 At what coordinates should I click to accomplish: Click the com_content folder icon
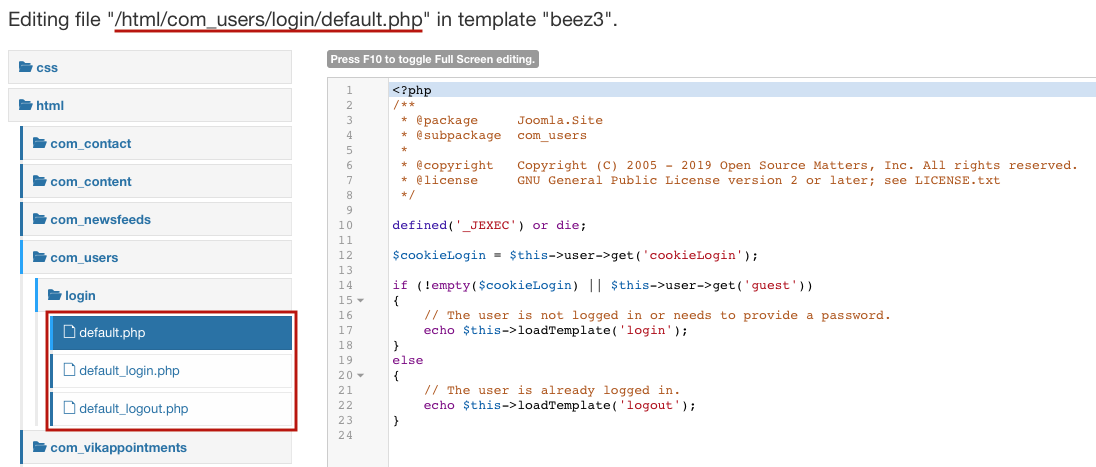pos(40,181)
